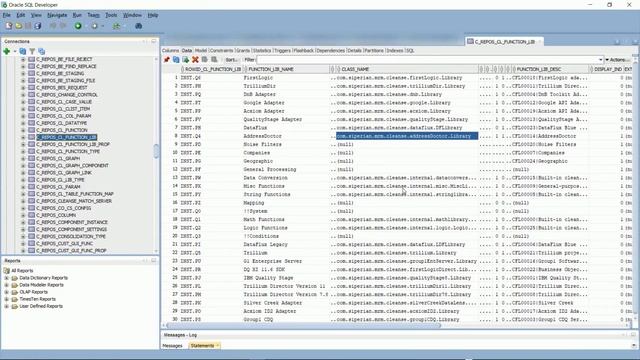Click the Migration icon in main toolbar
Screen dimensions: 640x360
117,26
